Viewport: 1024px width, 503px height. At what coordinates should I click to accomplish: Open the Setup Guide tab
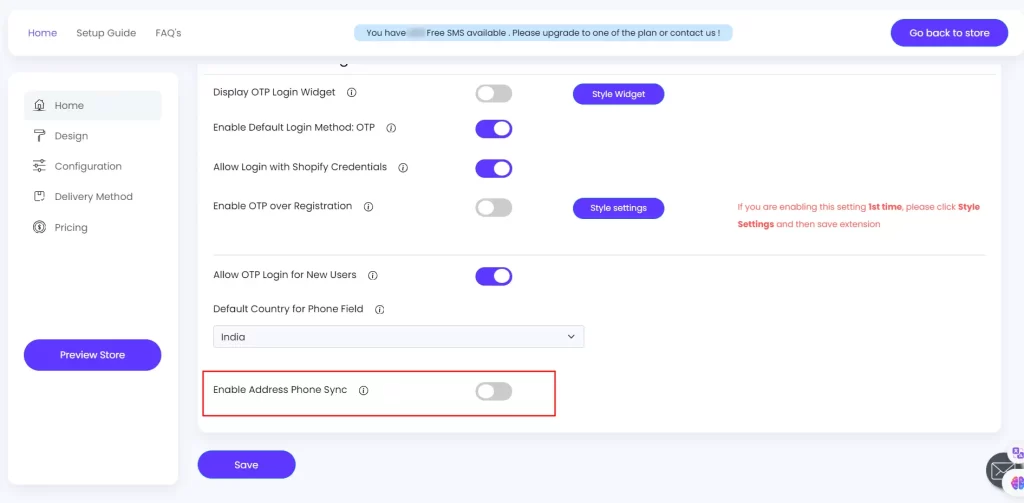tap(106, 33)
